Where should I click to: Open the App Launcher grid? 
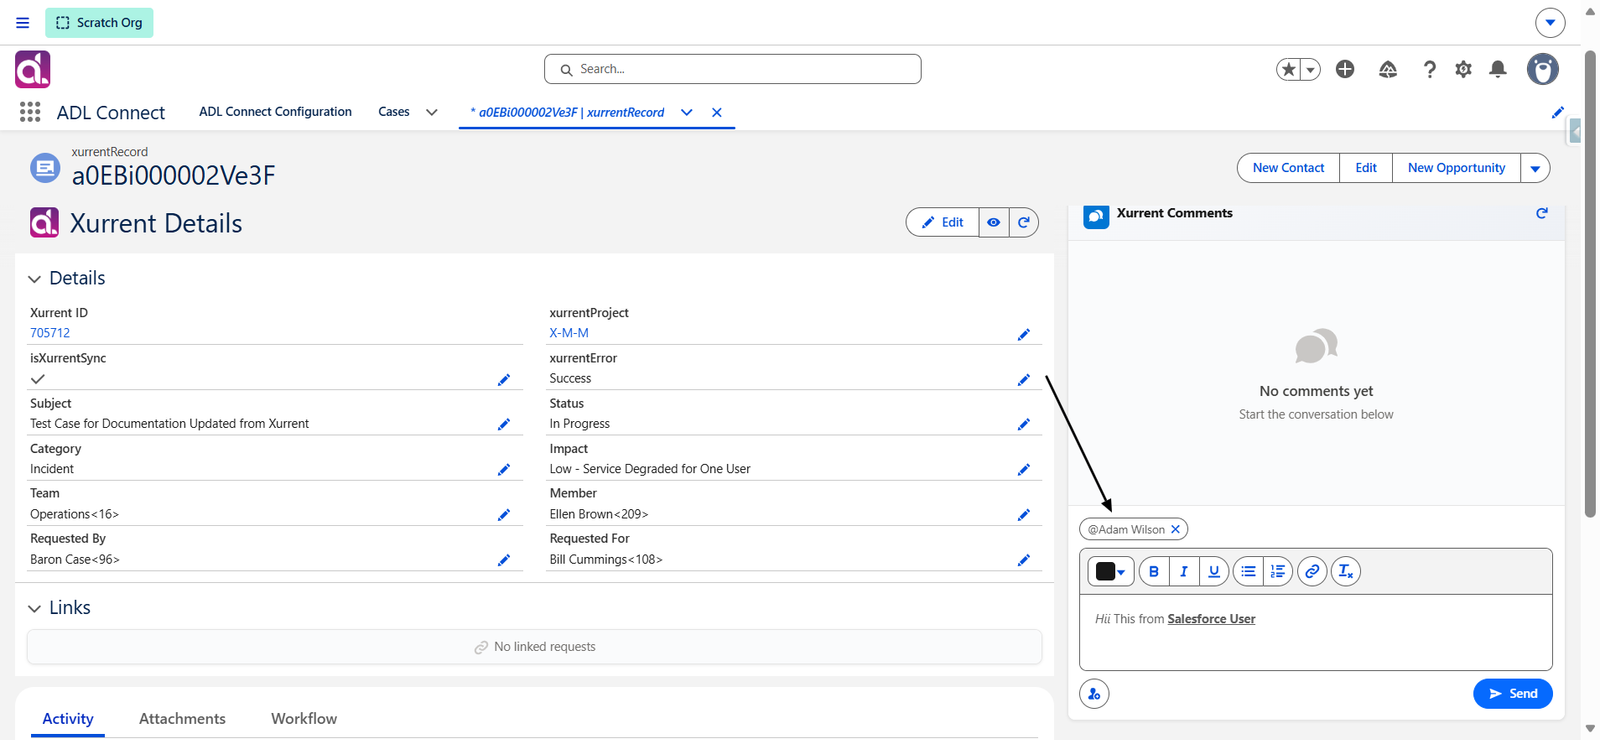pyautogui.click(x=30, y=112)
